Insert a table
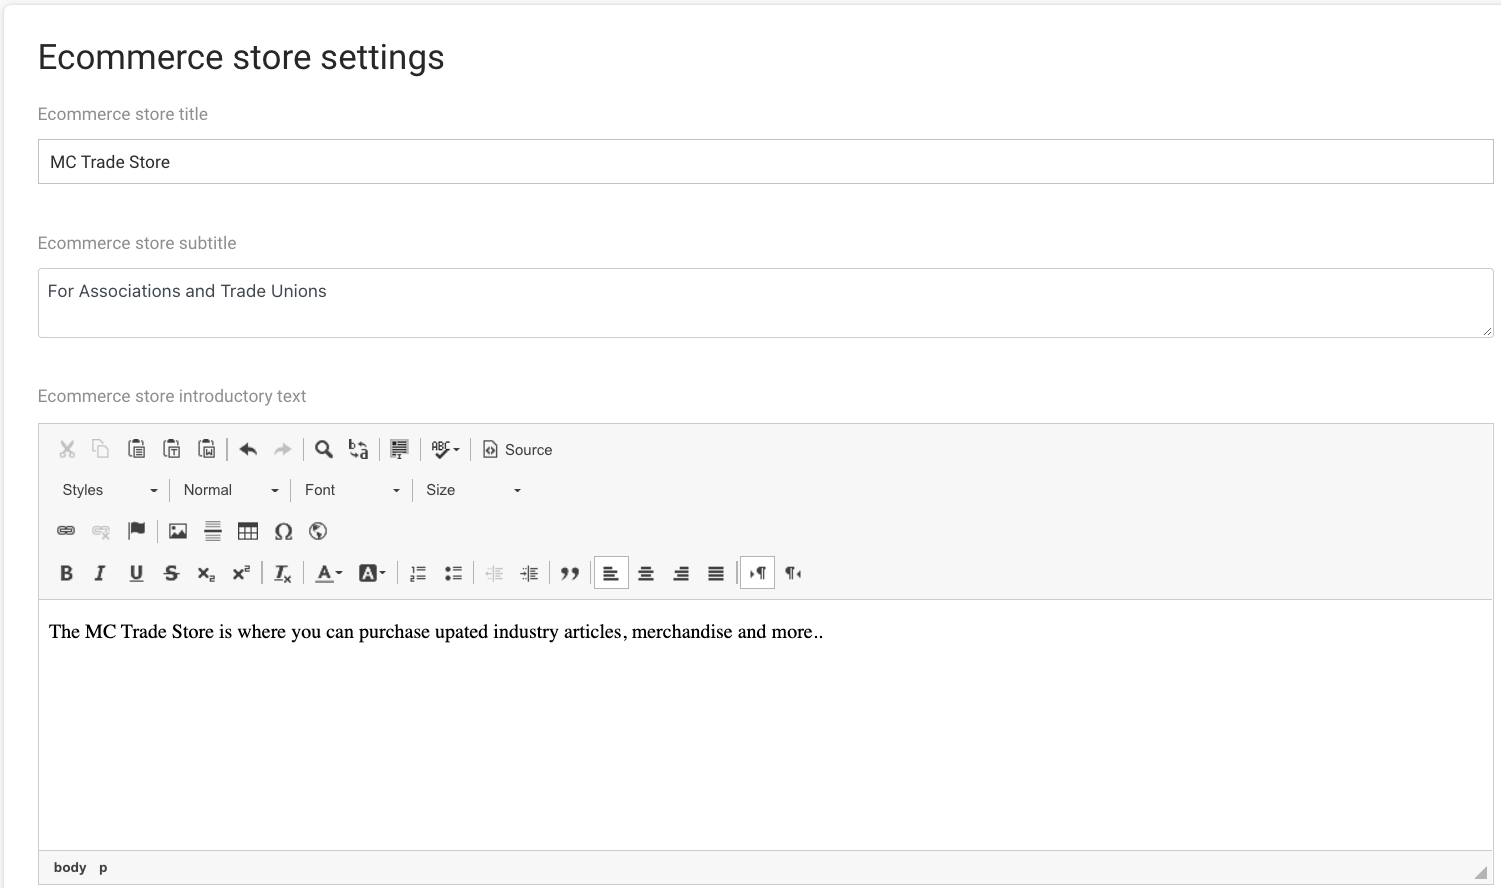This screenshot has height=888, width=1501. click(x=248, y=531)
